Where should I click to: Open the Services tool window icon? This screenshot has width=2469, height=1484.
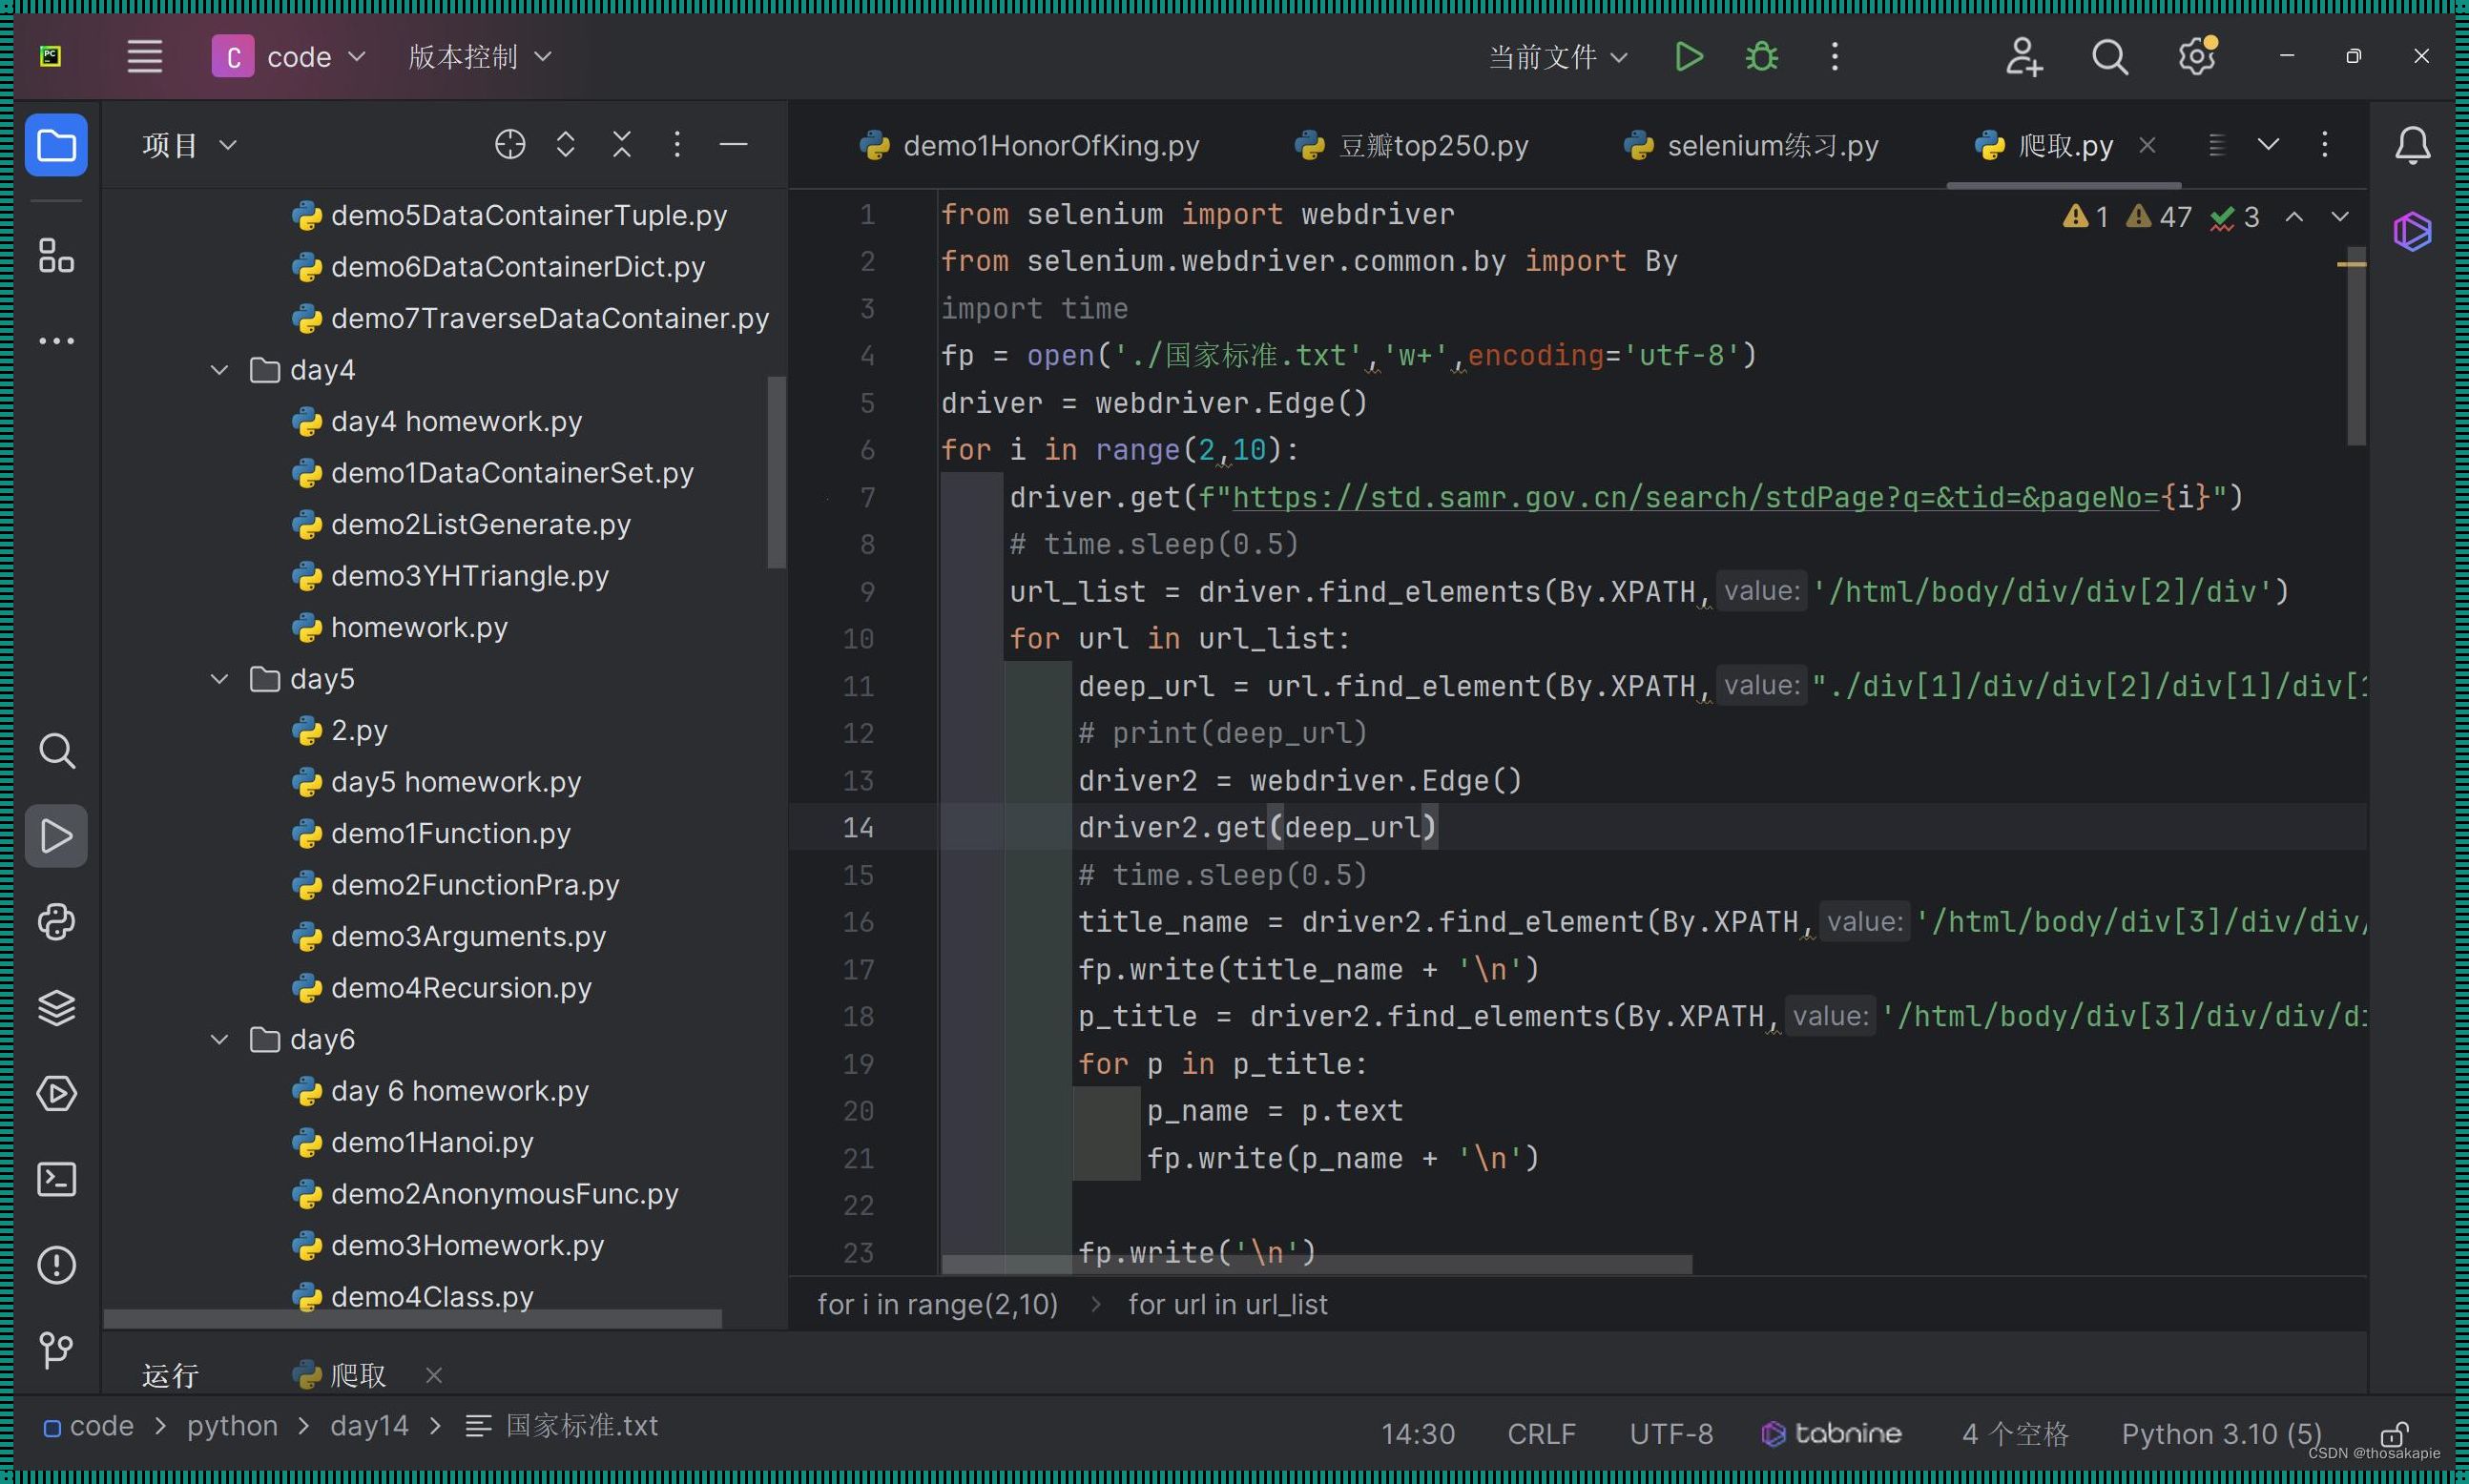click(x=56, y=1093)
